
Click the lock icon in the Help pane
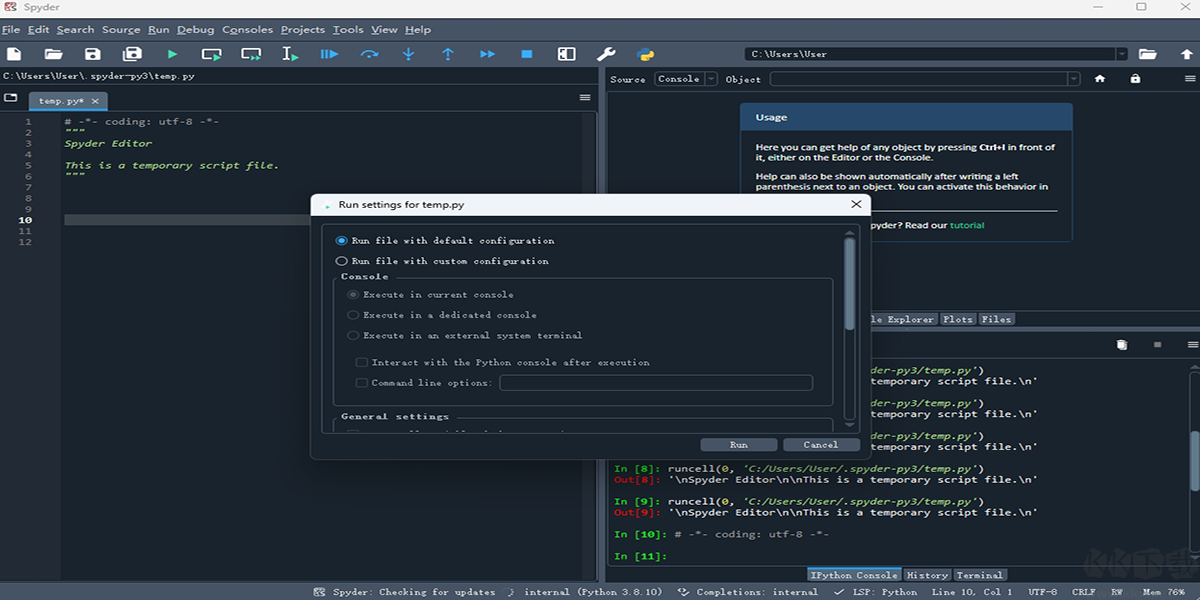point(1135,79)
